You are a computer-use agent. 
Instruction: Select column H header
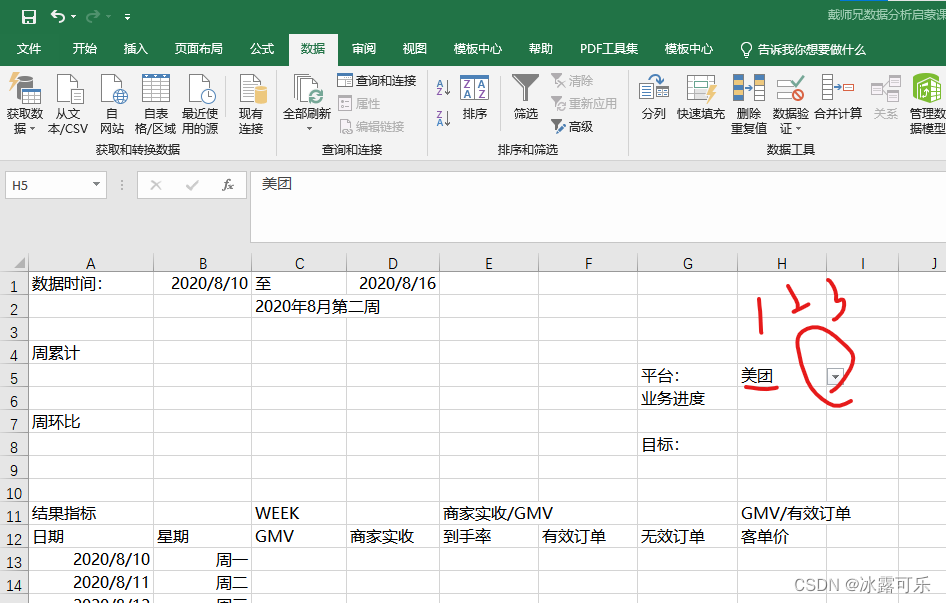click(782, 263)
